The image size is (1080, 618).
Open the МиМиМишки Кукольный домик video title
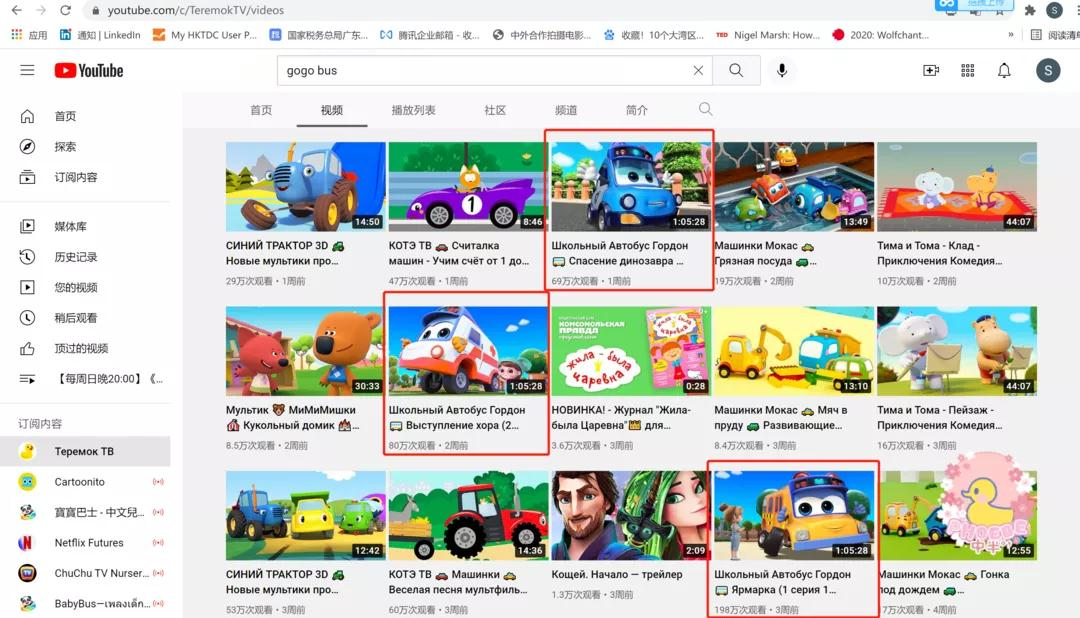coord(293,418)
